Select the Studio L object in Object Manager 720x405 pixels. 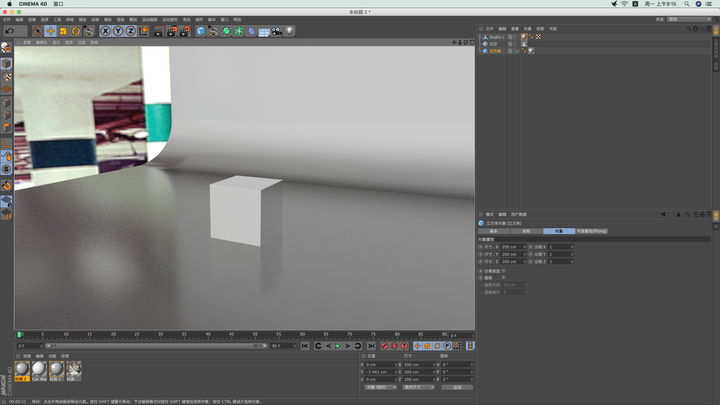click(494, 36)
